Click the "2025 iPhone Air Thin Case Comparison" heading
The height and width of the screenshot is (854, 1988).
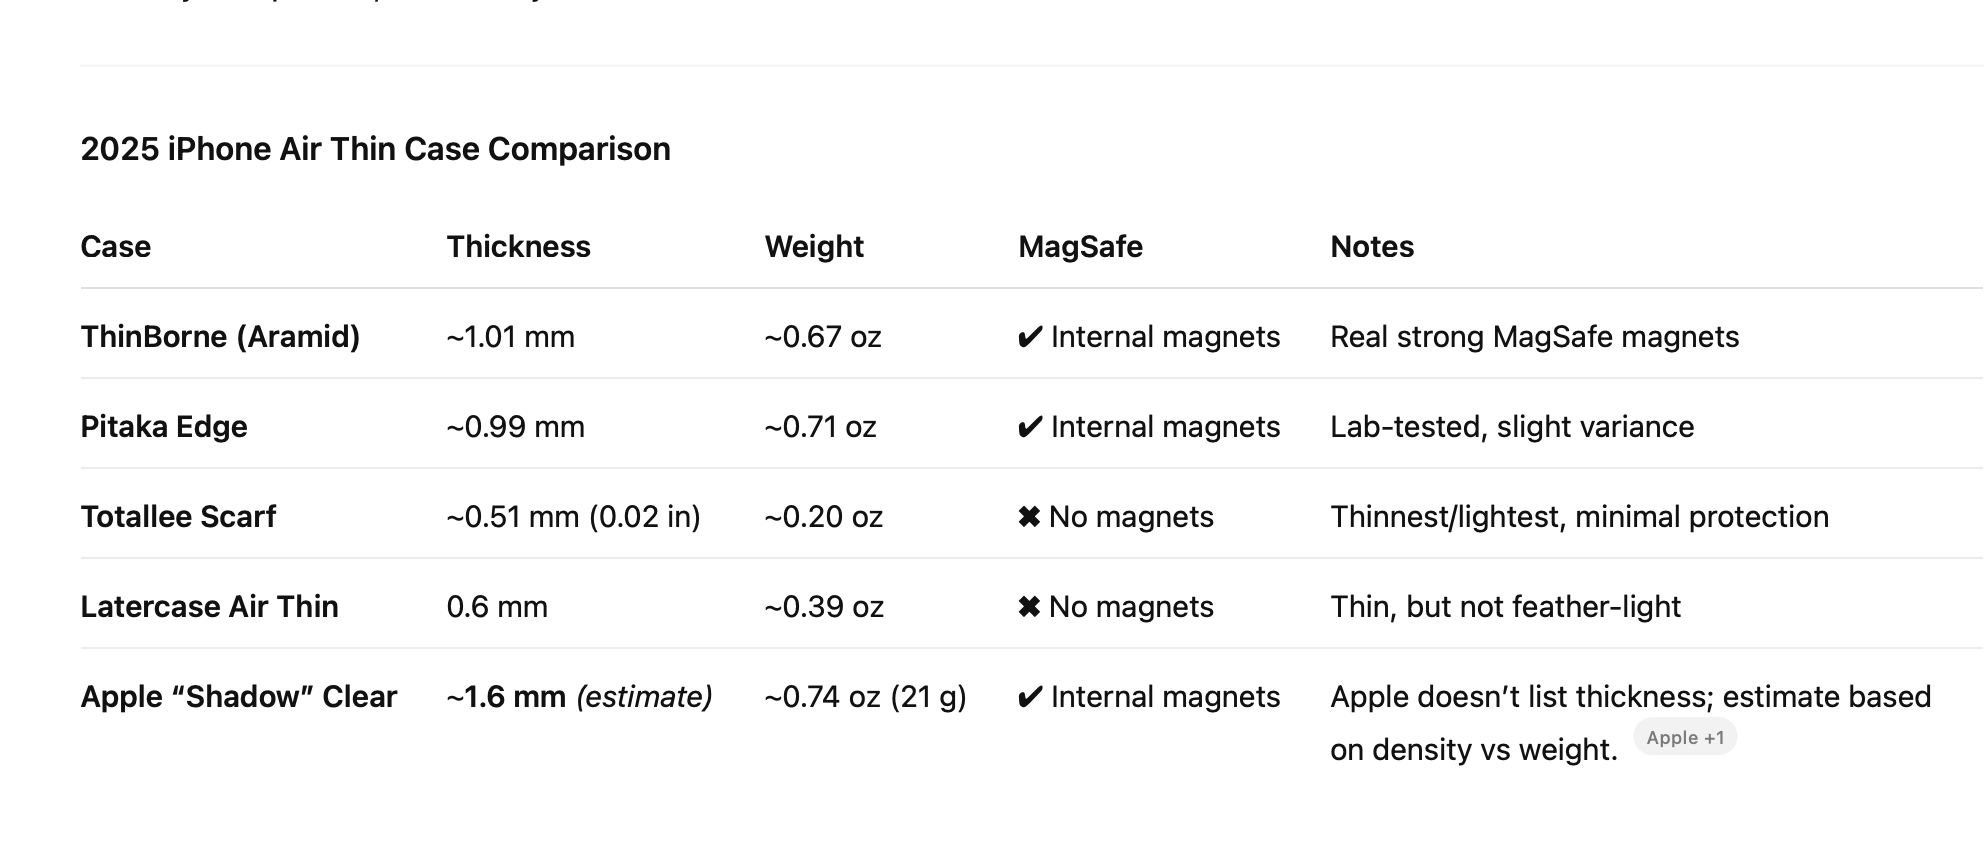point(375,149)
